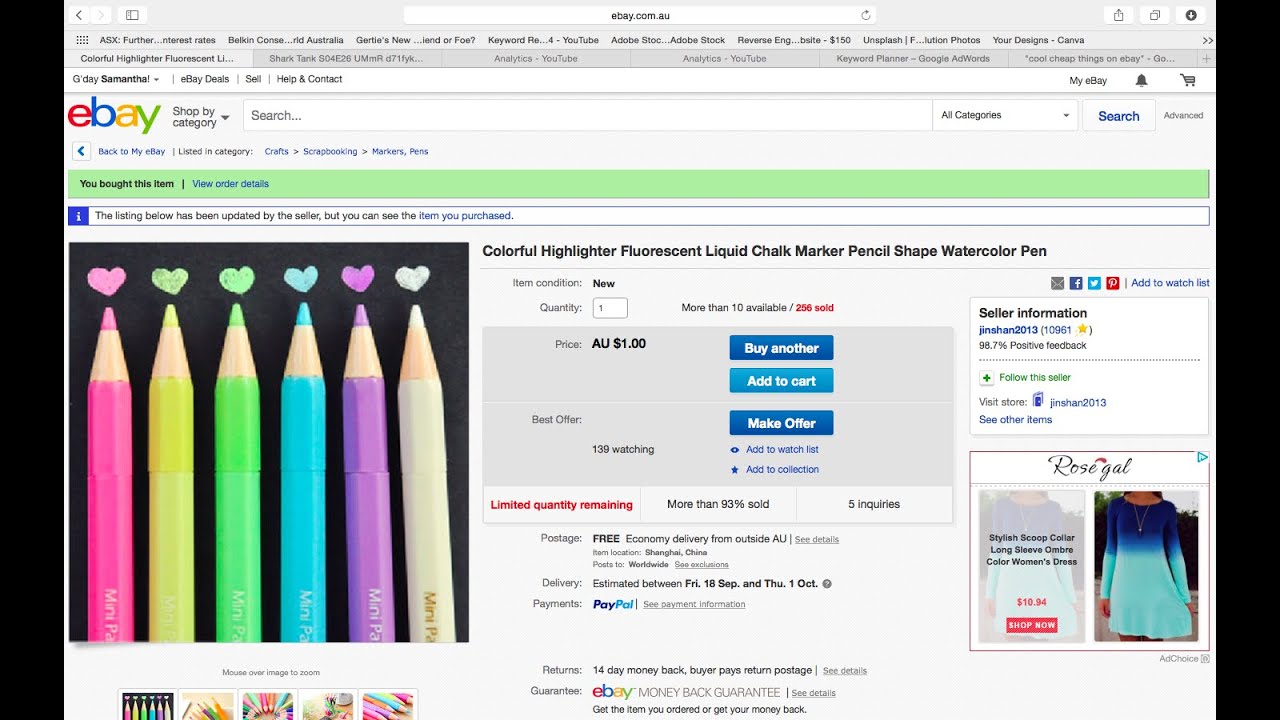The height and width of the screenshot is (720, 1280).
Task: Toggle the Safari sidebar
Action: point(131,15)
